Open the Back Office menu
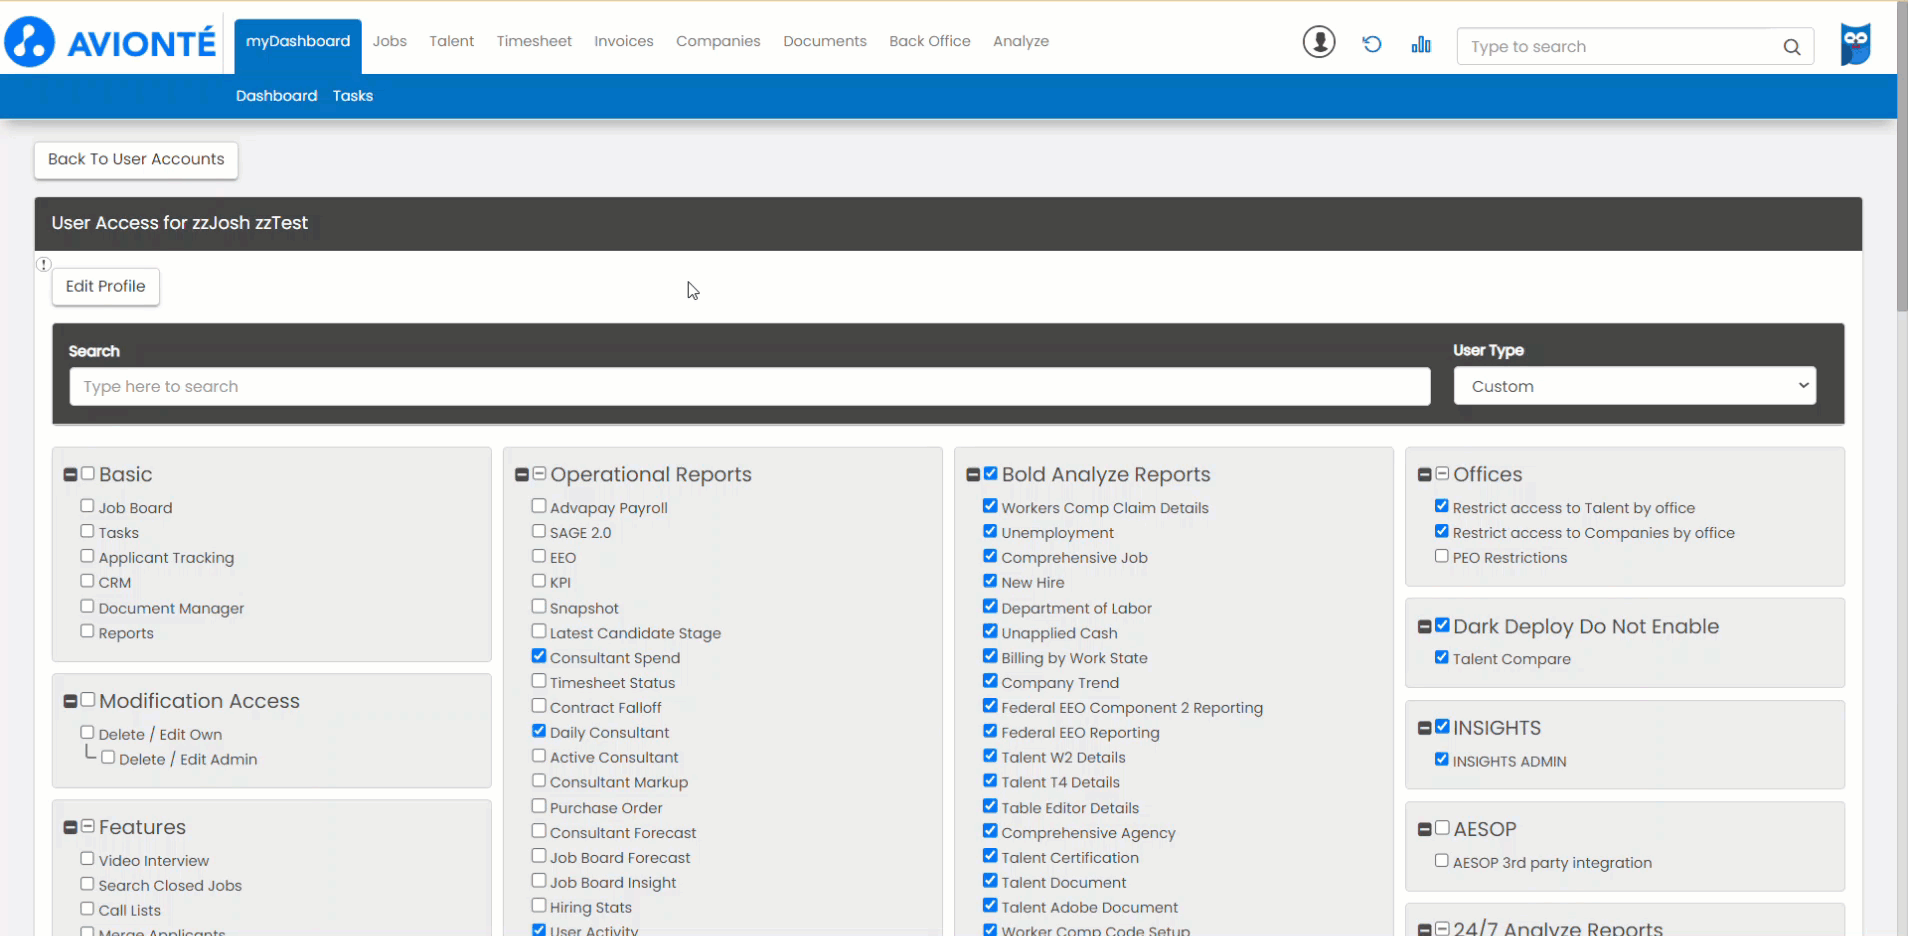The width and height of the screenshot is (1908, 936). coord(930,42)
